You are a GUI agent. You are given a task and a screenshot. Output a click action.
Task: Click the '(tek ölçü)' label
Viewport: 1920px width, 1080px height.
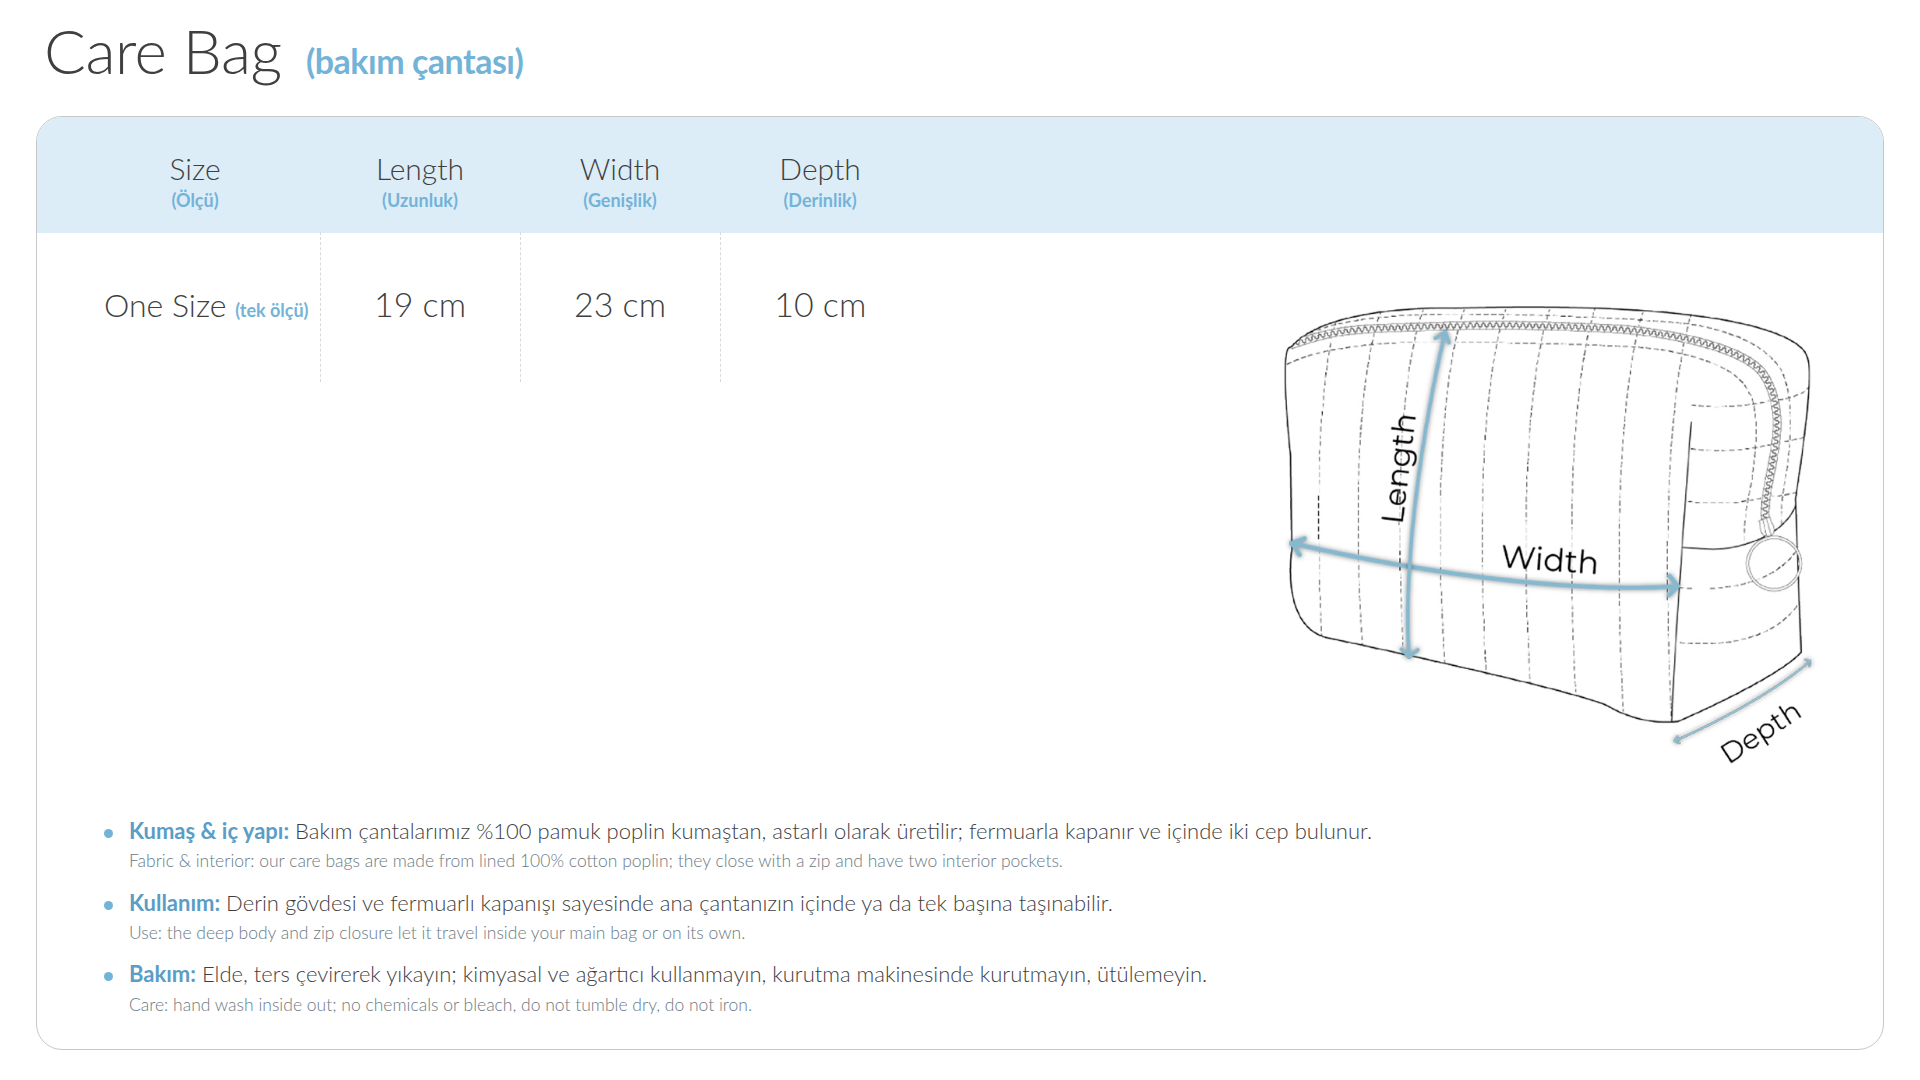[272, 311]
